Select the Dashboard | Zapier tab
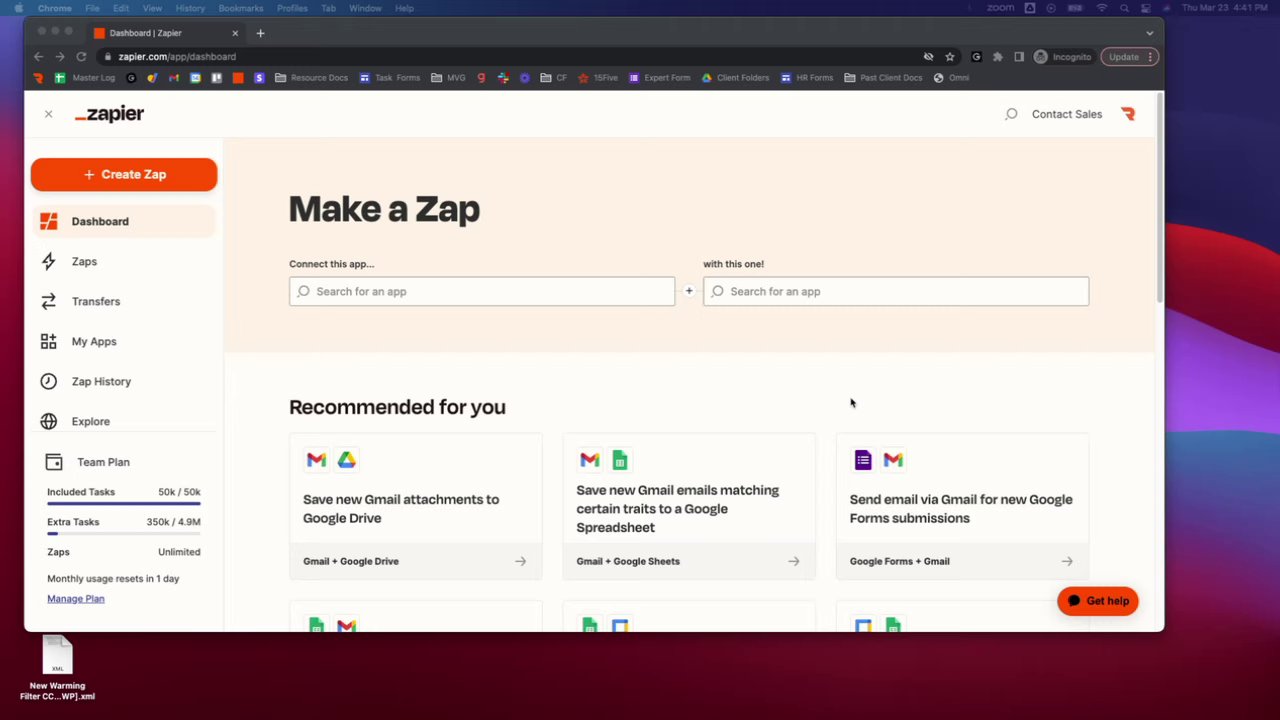Image resolution: width=1280 pixels, height=720 pixels. point(166,33)
